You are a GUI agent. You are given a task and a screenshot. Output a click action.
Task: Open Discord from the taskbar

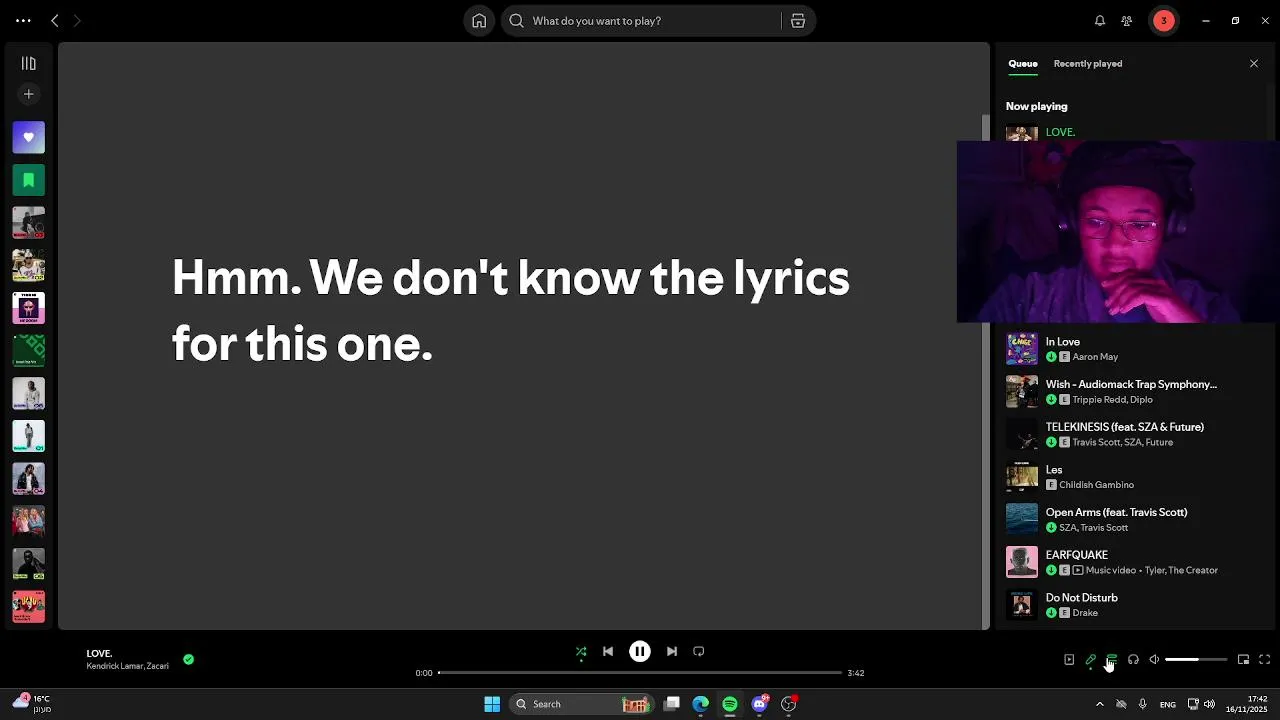(x=760, y=704)
